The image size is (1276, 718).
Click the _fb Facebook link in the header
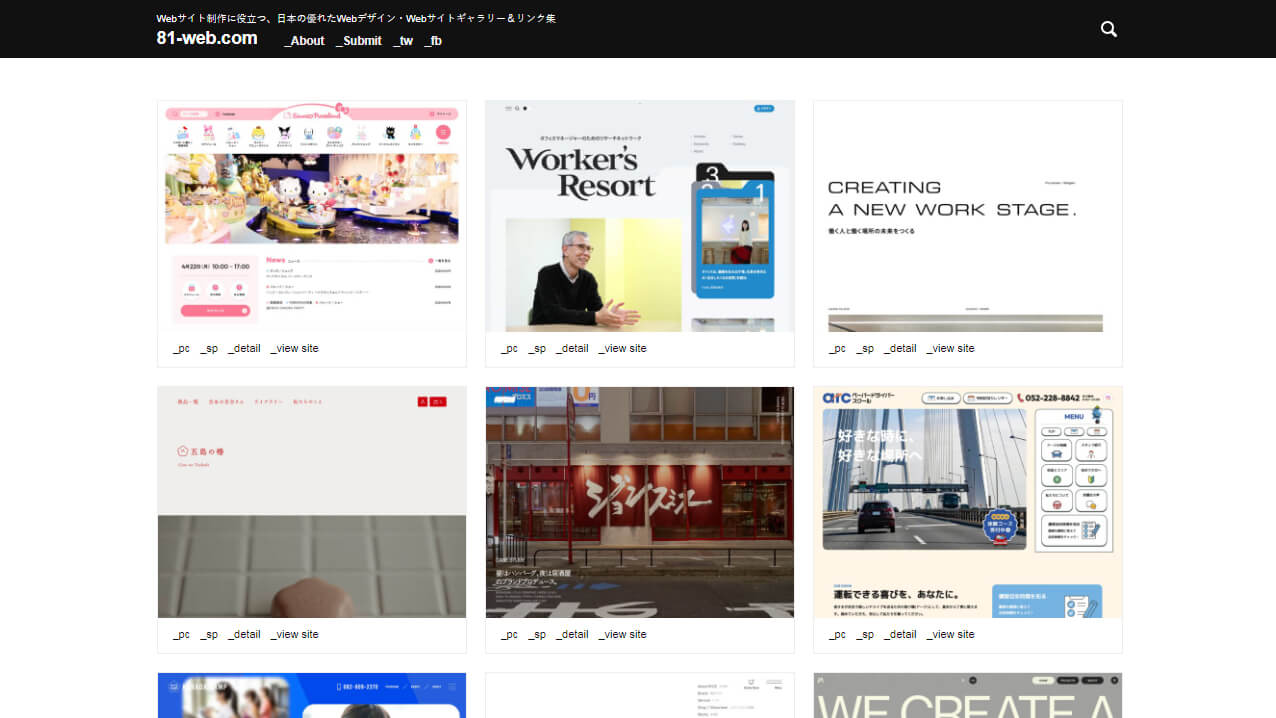(433, 41)
